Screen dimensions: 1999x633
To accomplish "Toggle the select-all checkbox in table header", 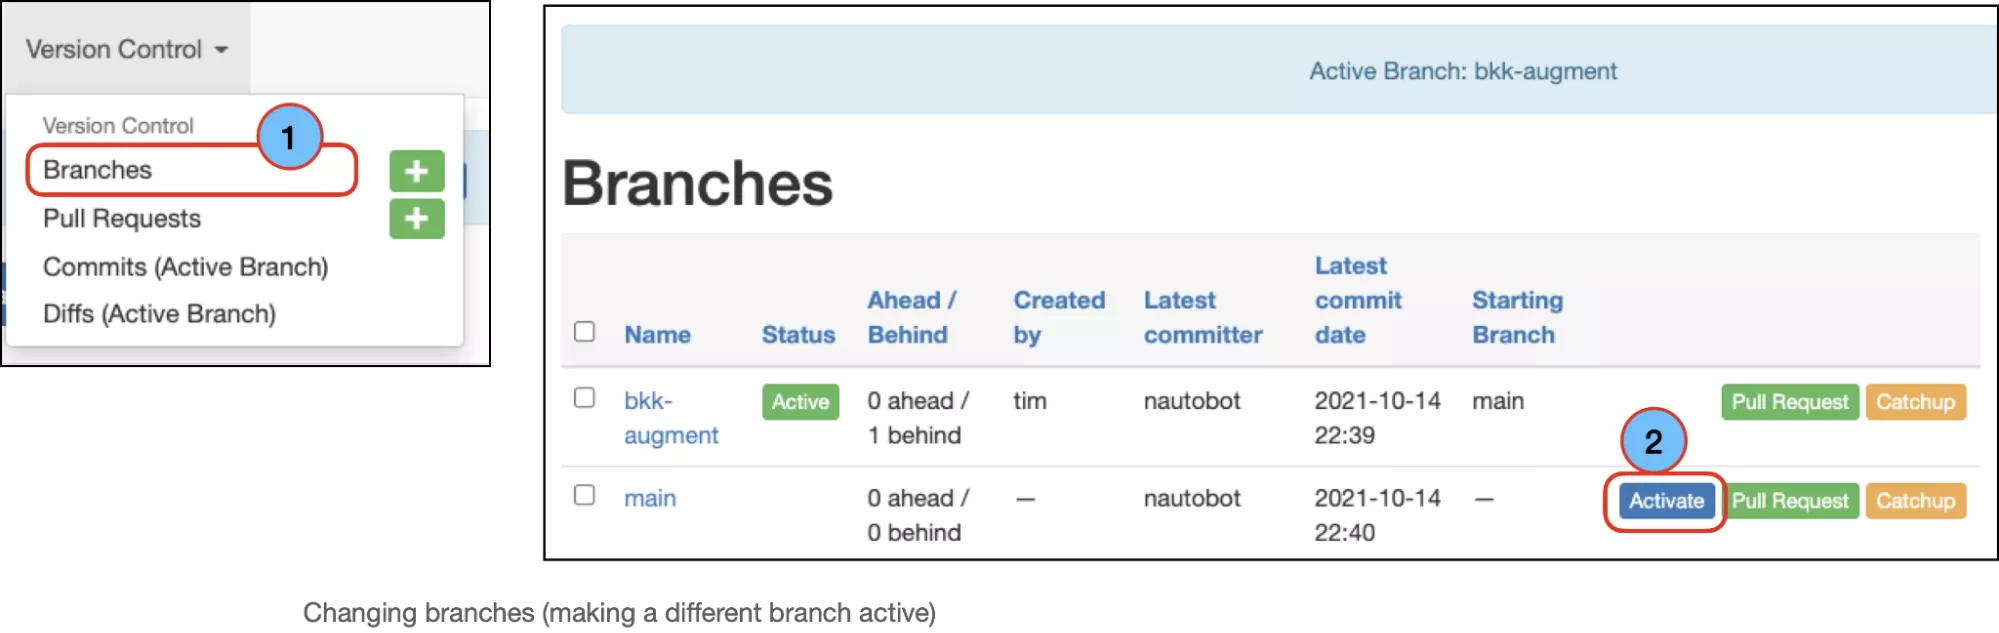I will point(585,332).
